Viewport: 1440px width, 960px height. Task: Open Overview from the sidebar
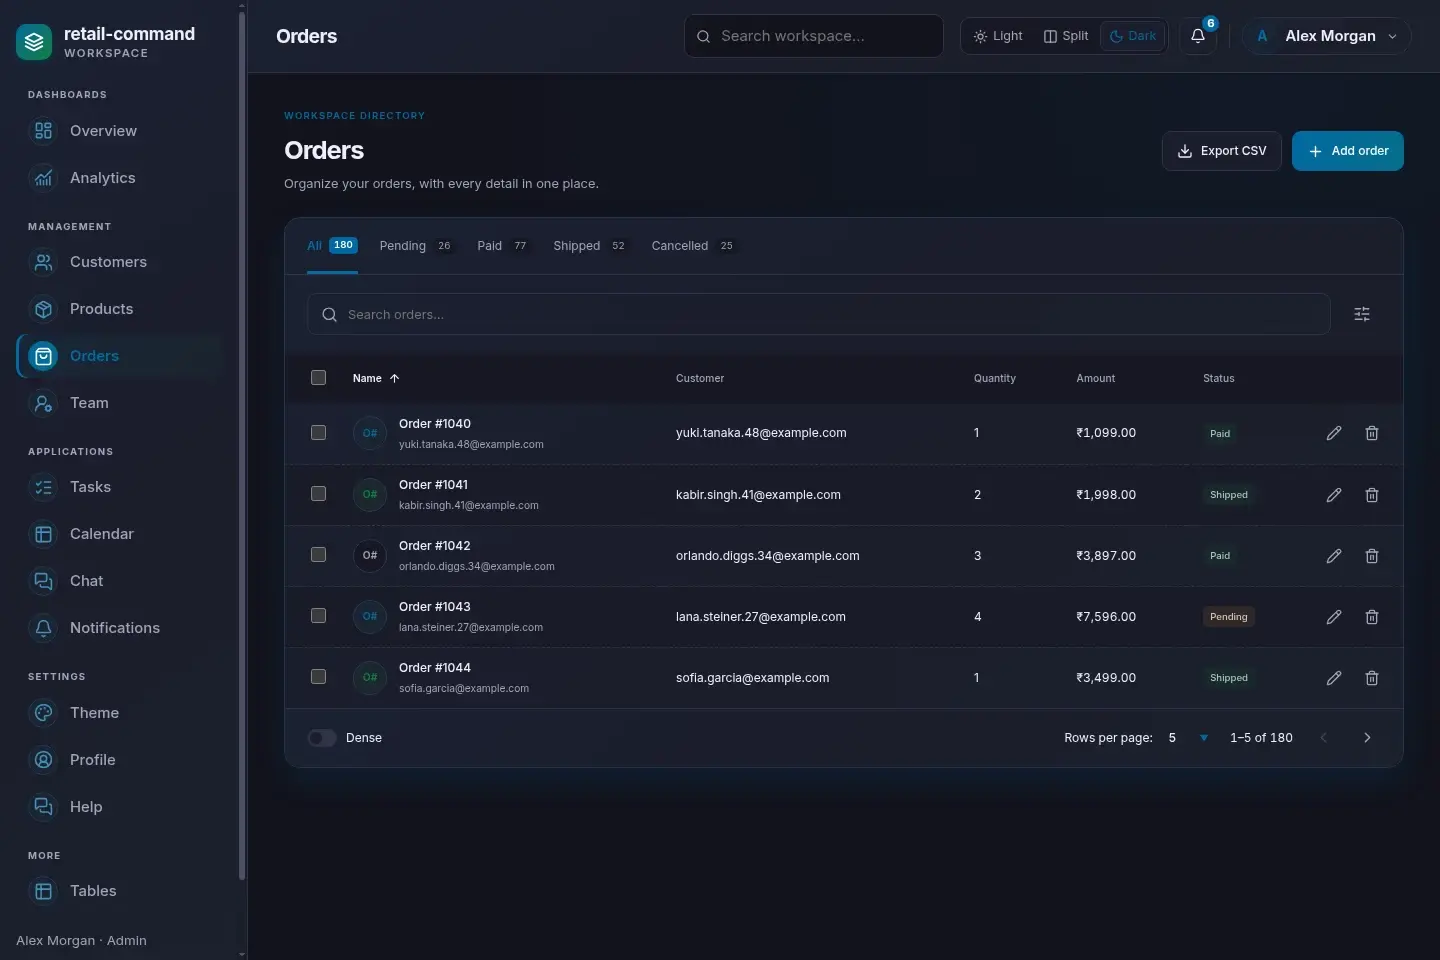point(120,131)
